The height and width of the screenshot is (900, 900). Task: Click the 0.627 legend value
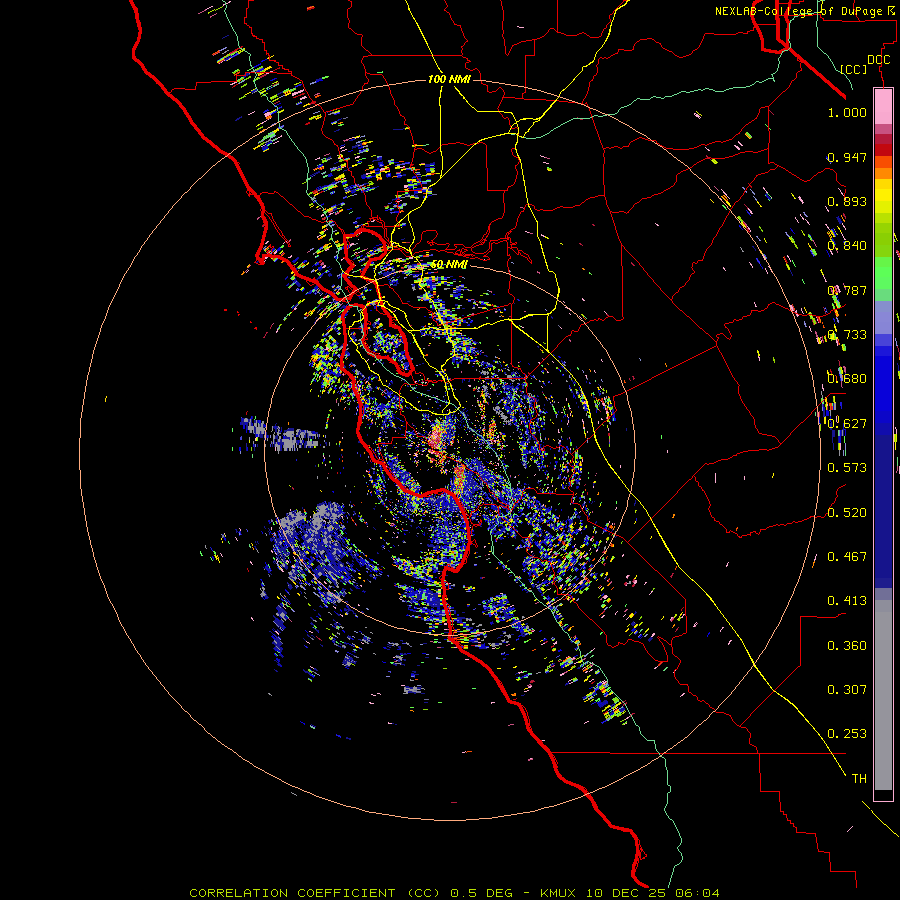point(847,424)
